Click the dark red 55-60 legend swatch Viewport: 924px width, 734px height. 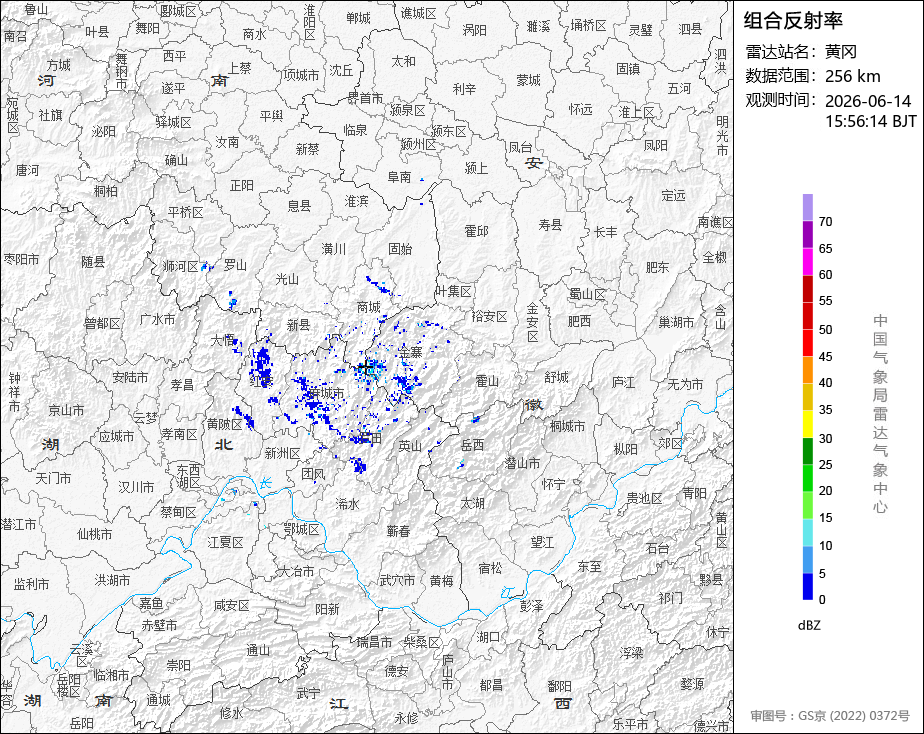tap(807, 289)
